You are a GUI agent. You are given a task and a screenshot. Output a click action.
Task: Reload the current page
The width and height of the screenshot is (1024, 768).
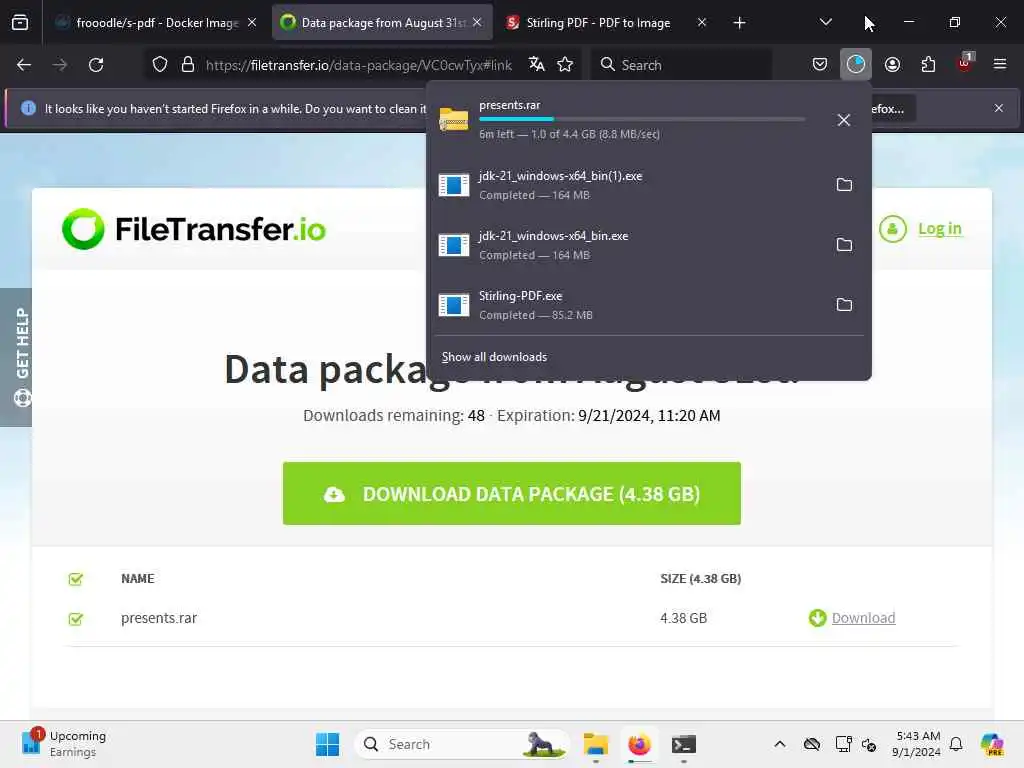tap(96, 65)
